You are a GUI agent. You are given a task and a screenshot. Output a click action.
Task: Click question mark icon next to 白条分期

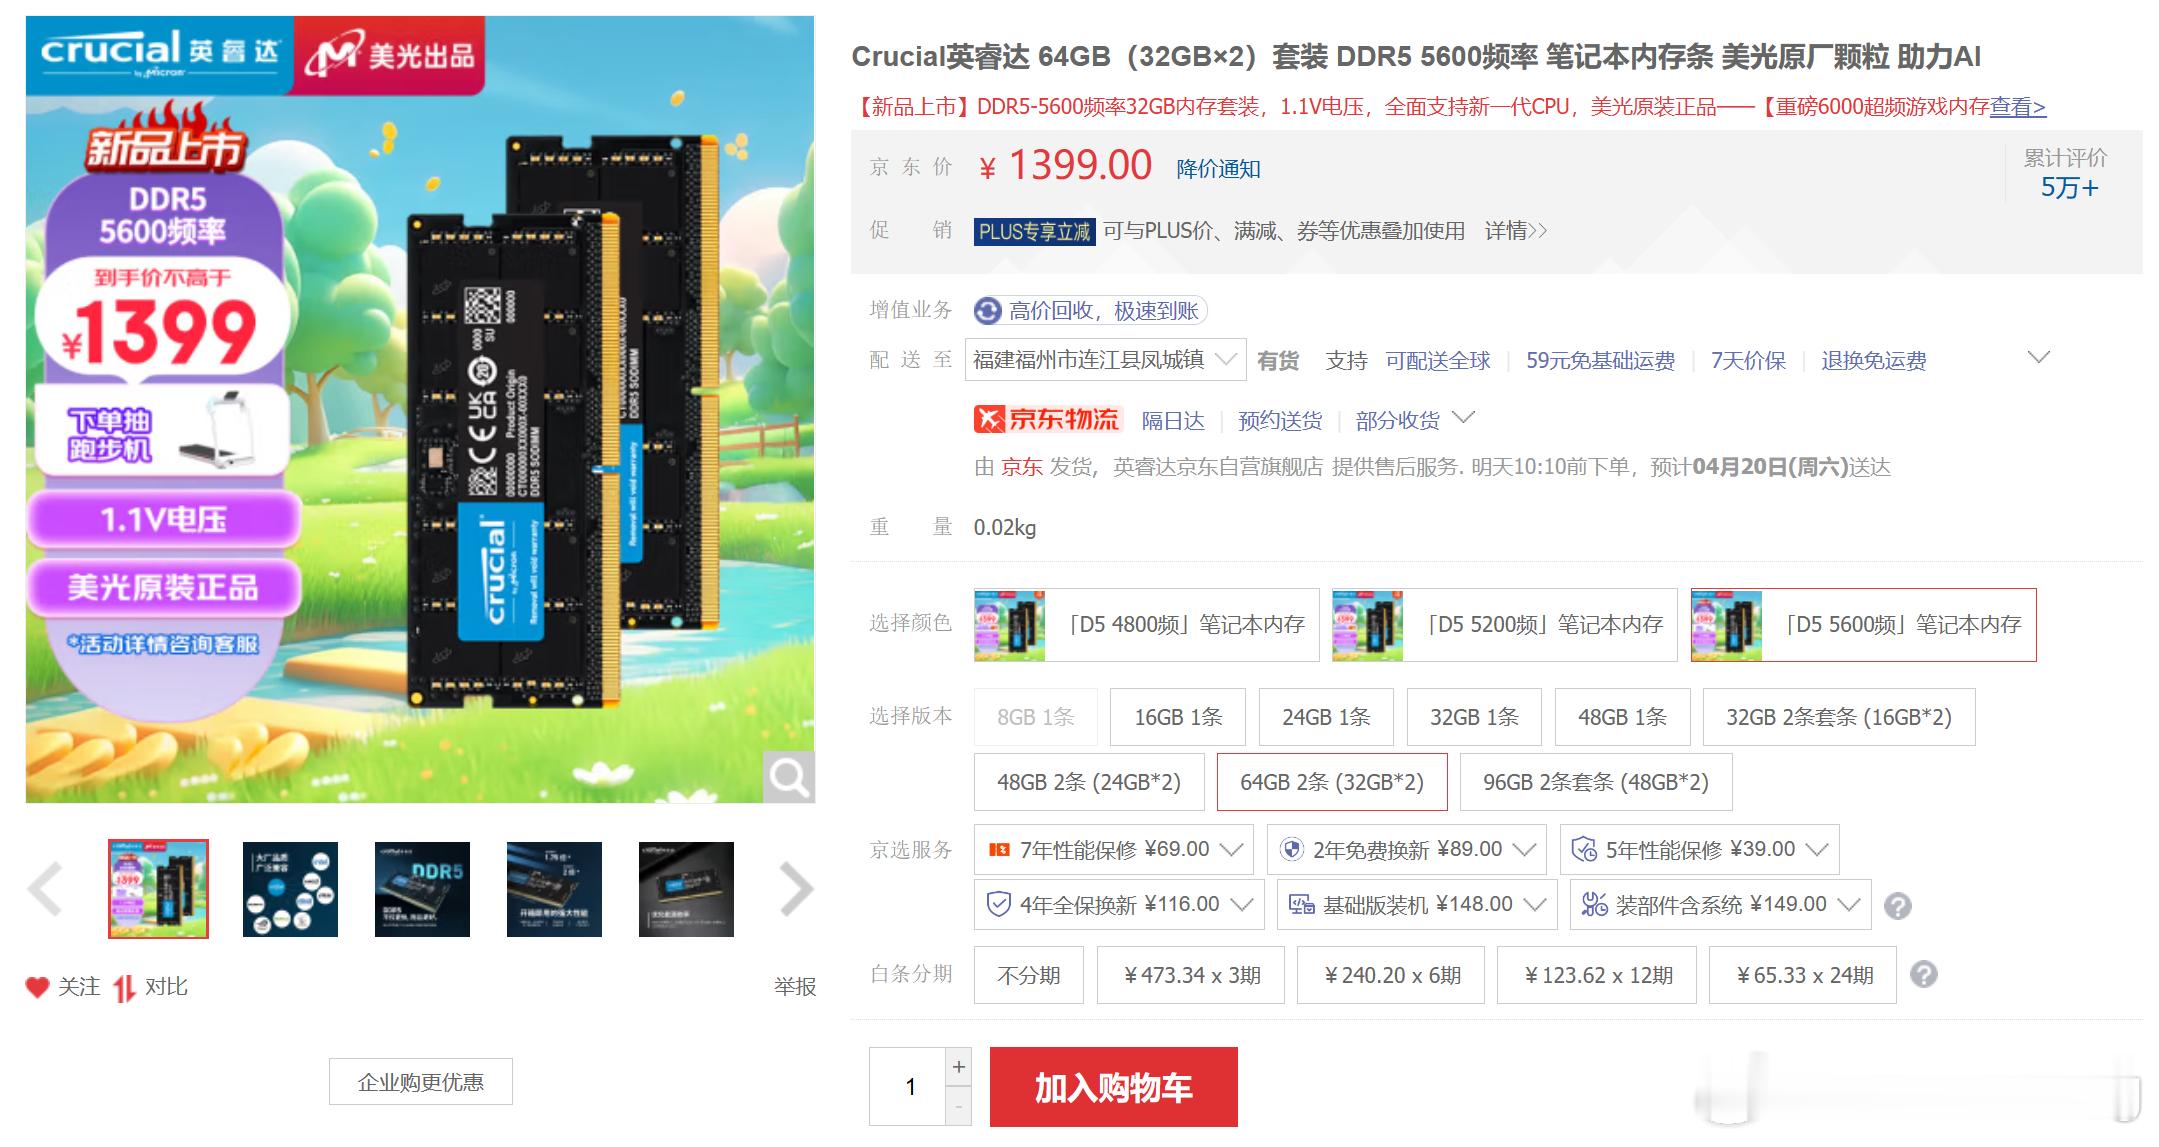(1923, 974)
